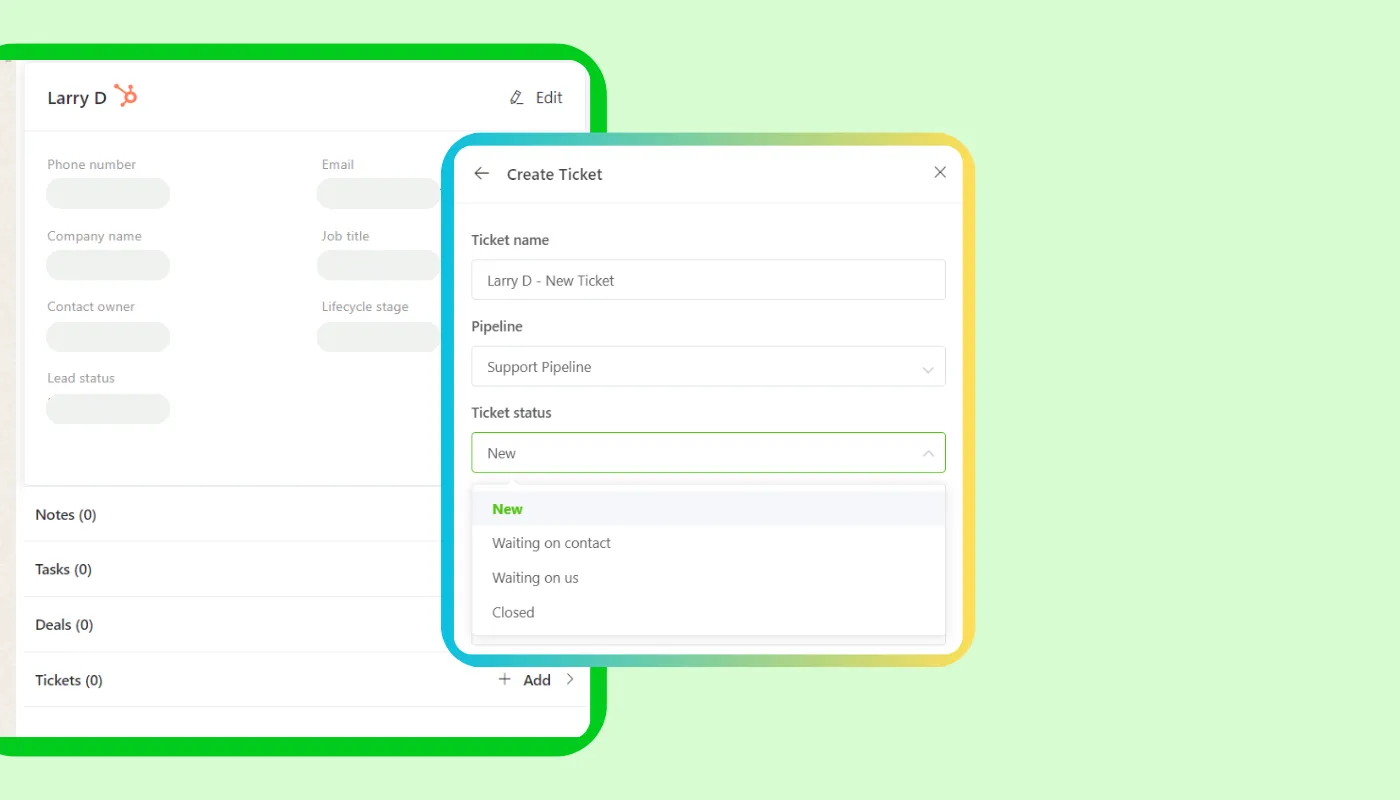The width and height of the screenshot is (1400, 800).
Task: Click the pencil Edit icon
Action: tap(516, 97)
